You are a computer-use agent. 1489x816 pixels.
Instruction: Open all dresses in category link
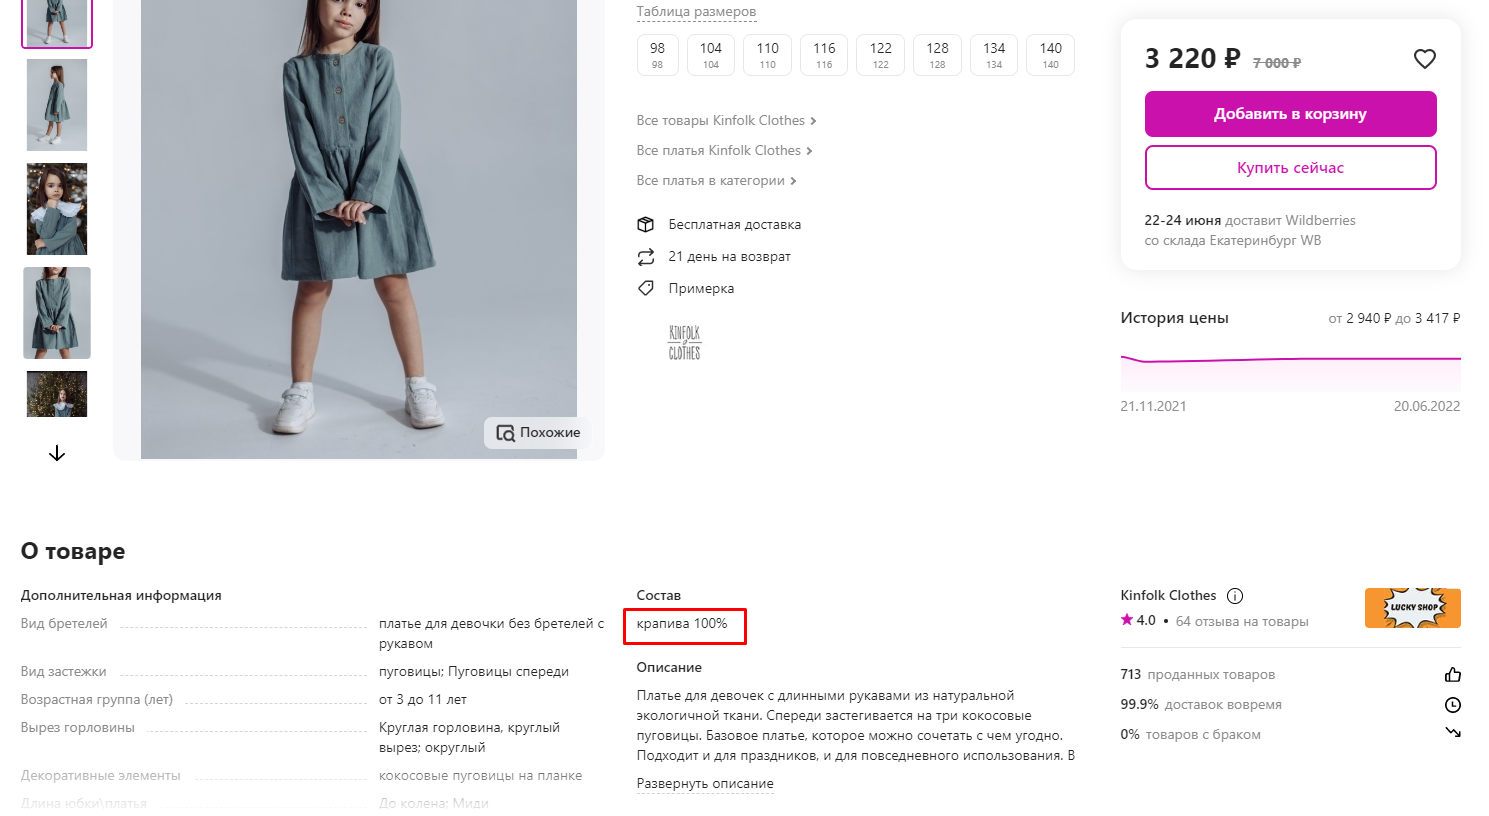coord(717,180)
